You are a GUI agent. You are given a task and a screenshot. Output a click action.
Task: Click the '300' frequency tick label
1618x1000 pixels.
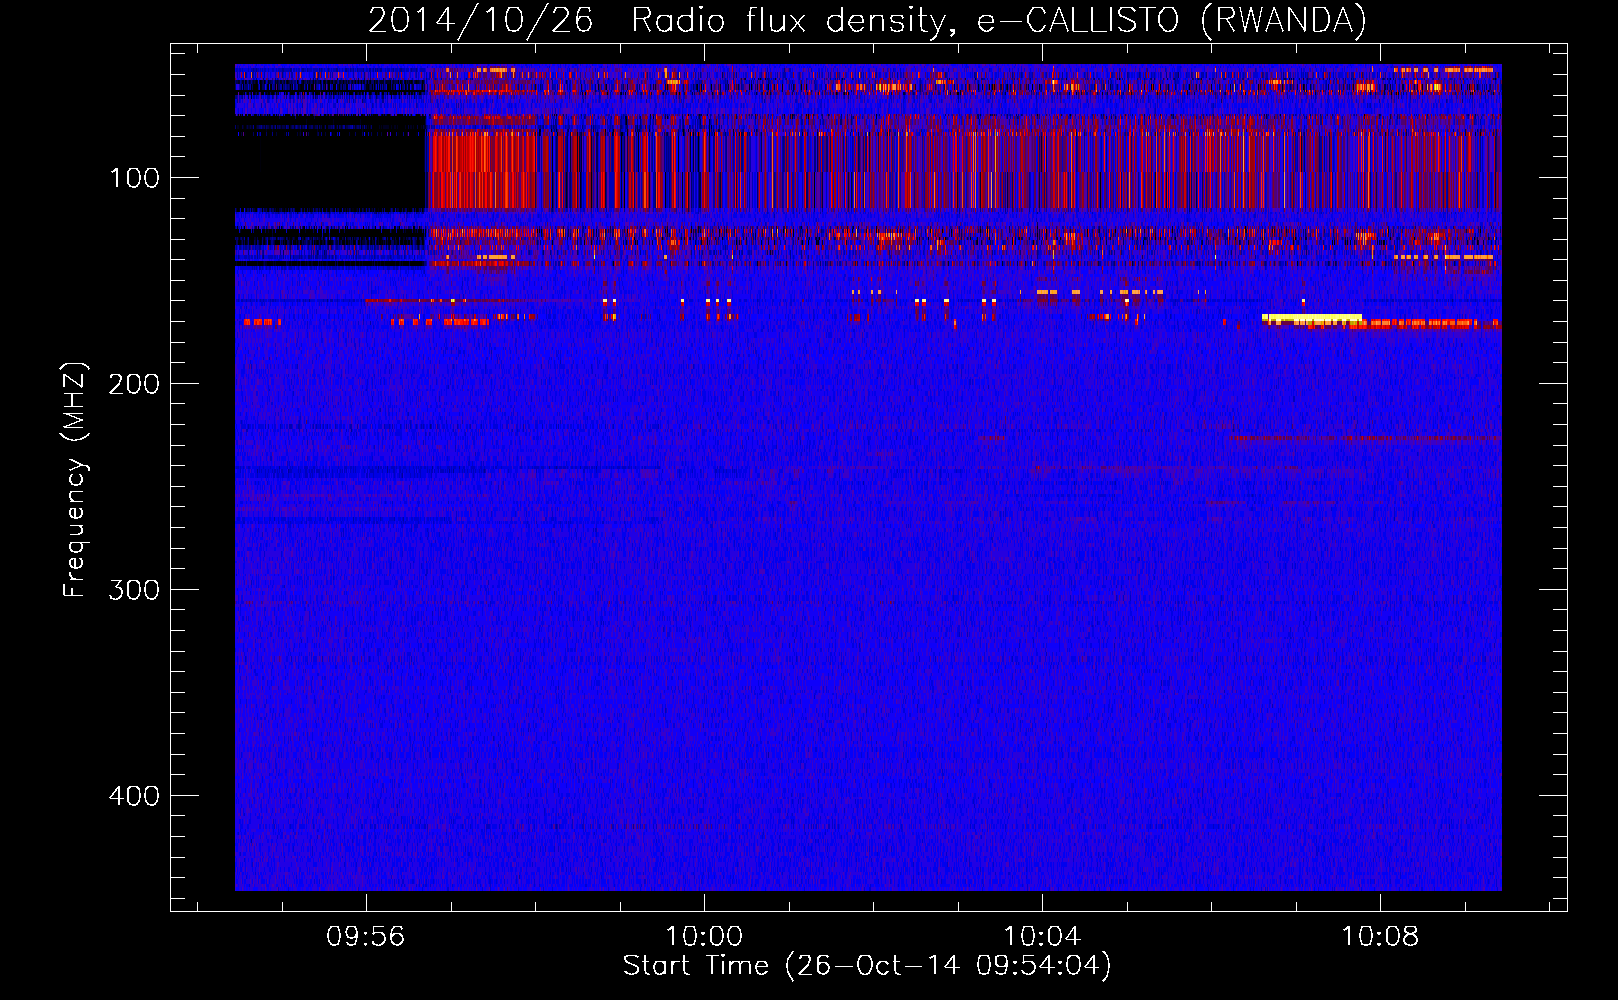click(x=134, y=590)
